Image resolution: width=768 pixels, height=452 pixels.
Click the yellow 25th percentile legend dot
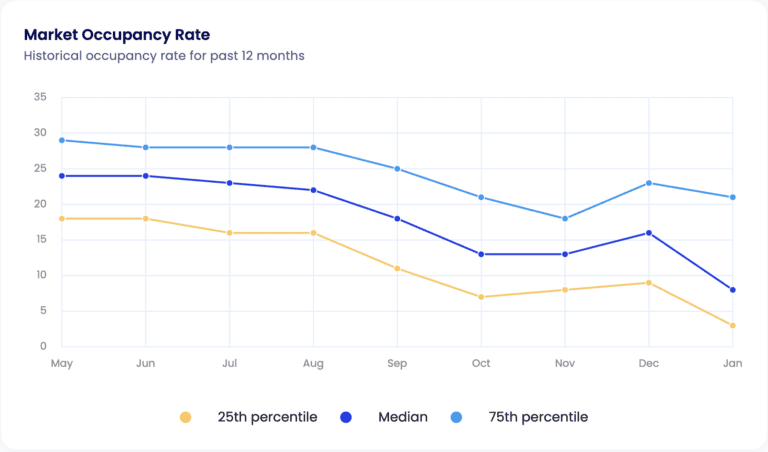click(x=185, y=417)
